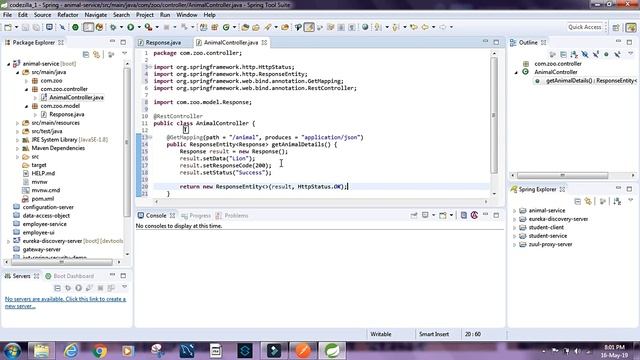640x360 pixels.
Task: Toggle Hide Local Types in Outline toolbar
Action: click(x=617, y=54)
